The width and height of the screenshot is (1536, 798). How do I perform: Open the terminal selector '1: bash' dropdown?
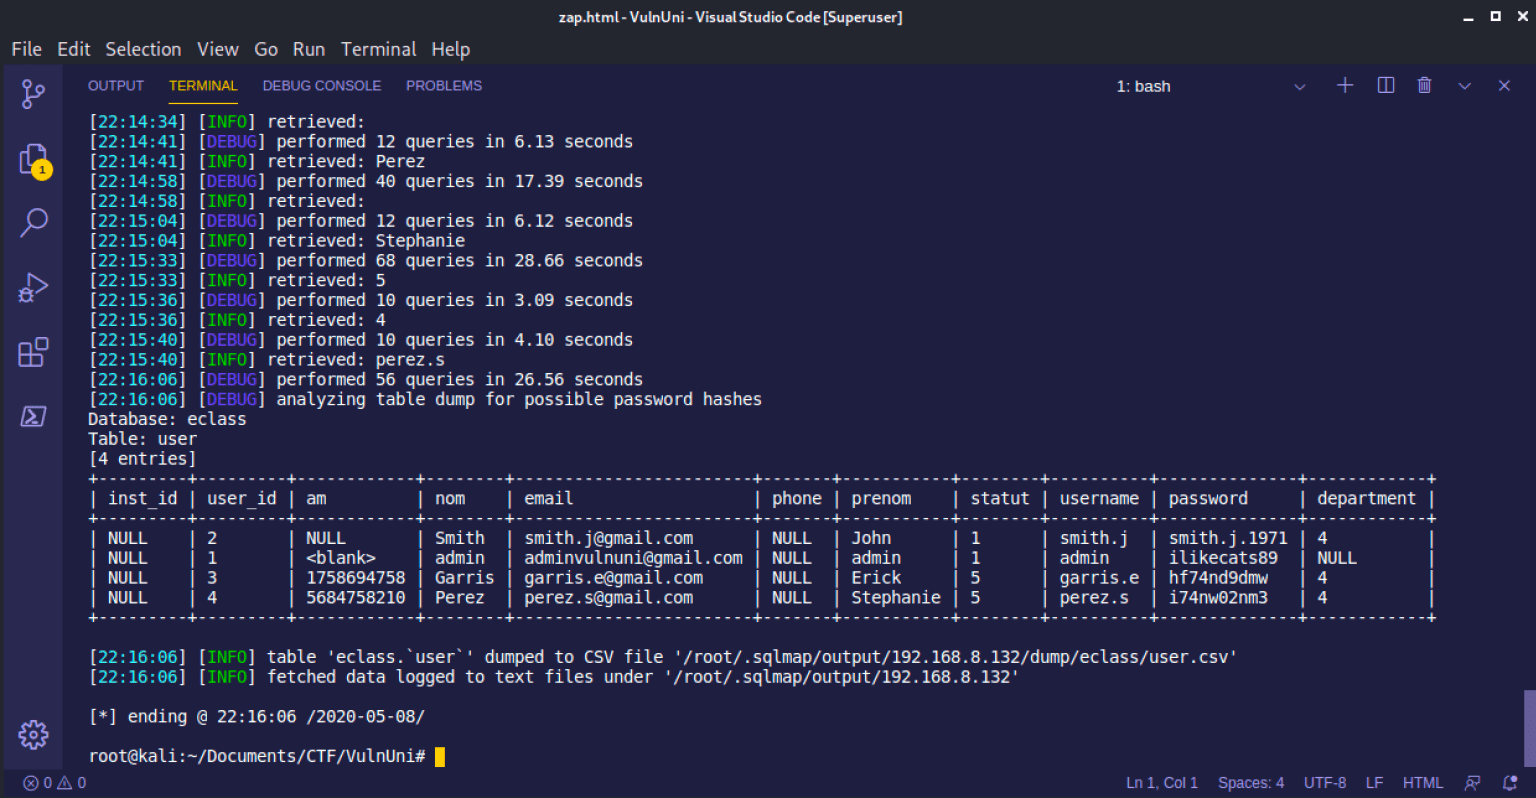(1211, 87)
